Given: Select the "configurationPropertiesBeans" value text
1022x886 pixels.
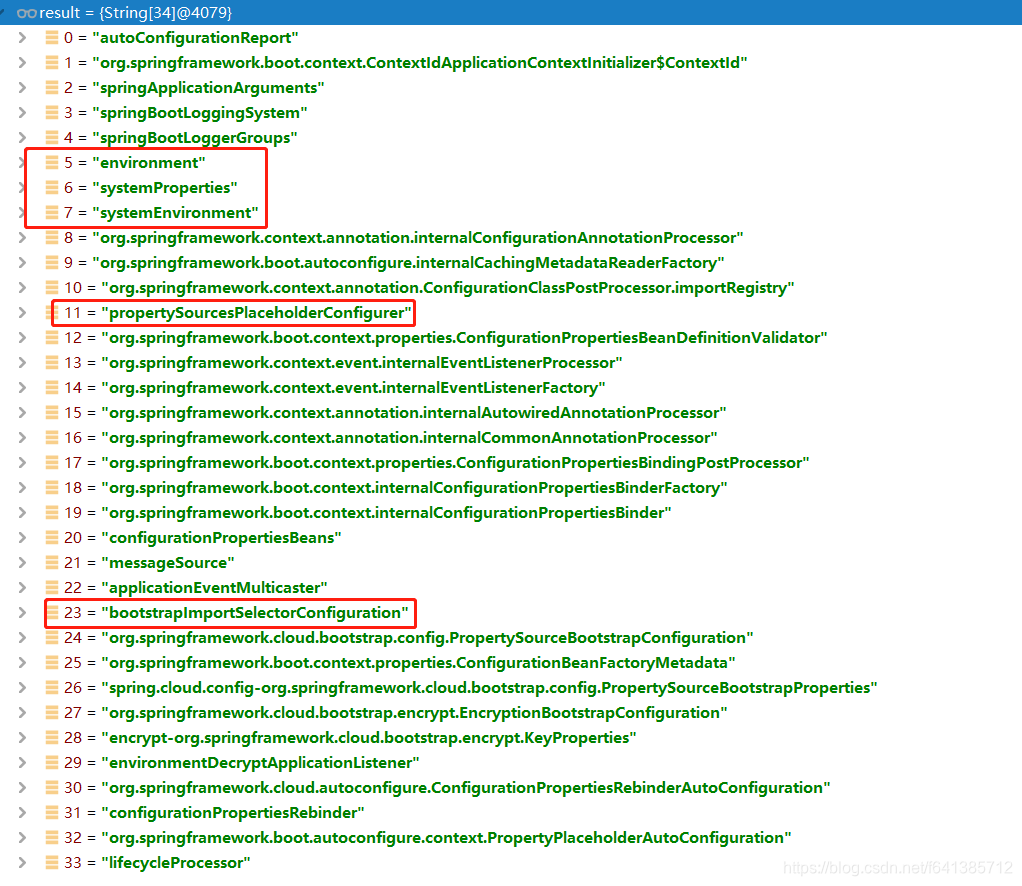Looking at the screenshot, I should pyautogui.click(x=222, y=538).
